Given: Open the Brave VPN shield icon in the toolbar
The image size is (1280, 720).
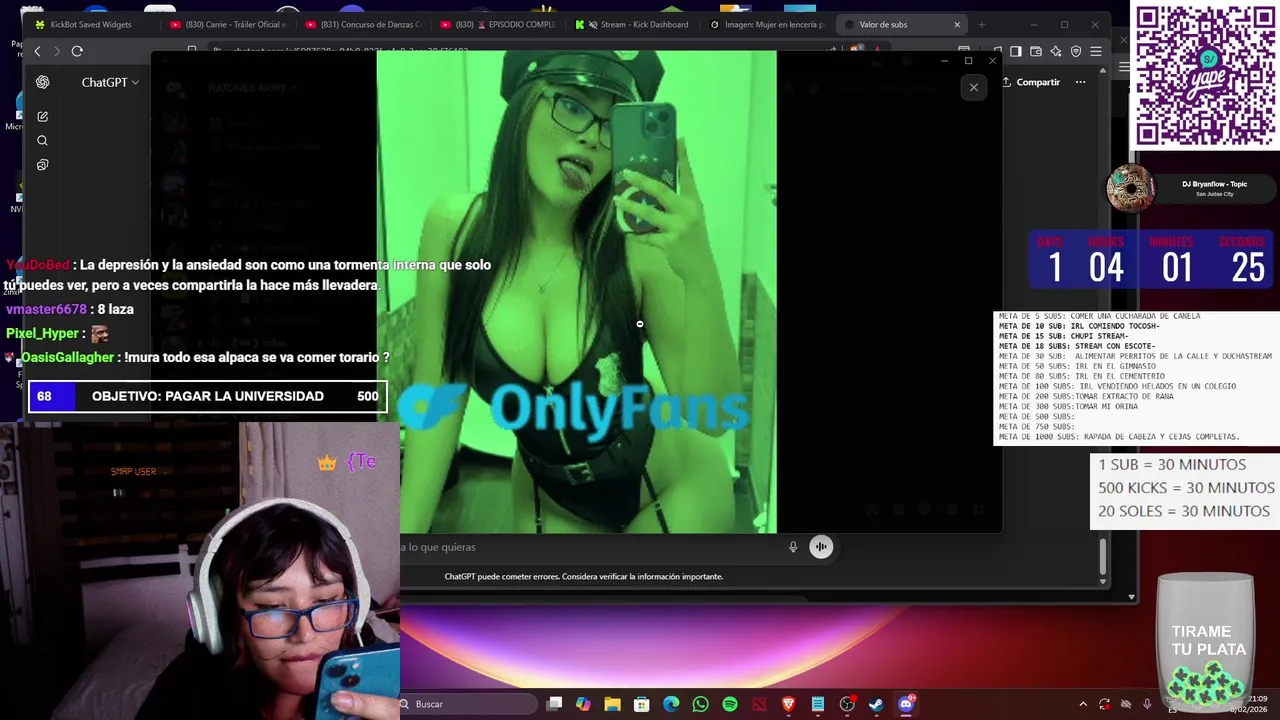Looking at the screenshot, I should point(1076,51).
